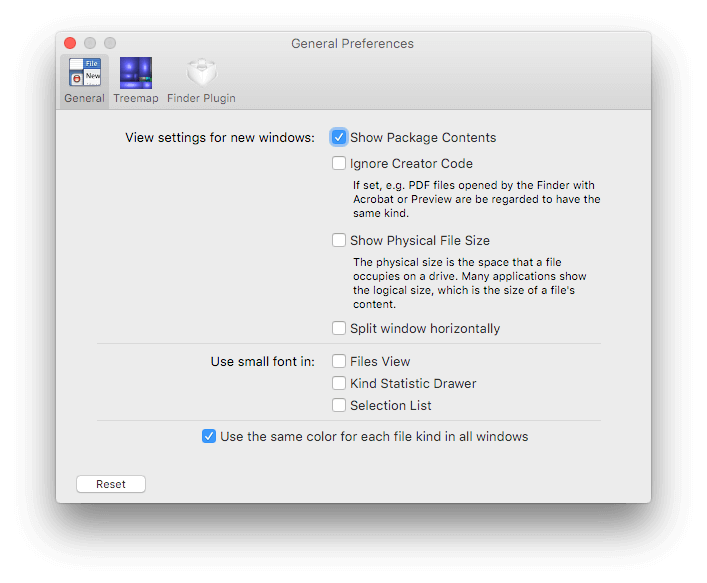The width and height of the screenshot is (707, 583).
Task: Enable Show Physical File Size
Action: (339, 240)
